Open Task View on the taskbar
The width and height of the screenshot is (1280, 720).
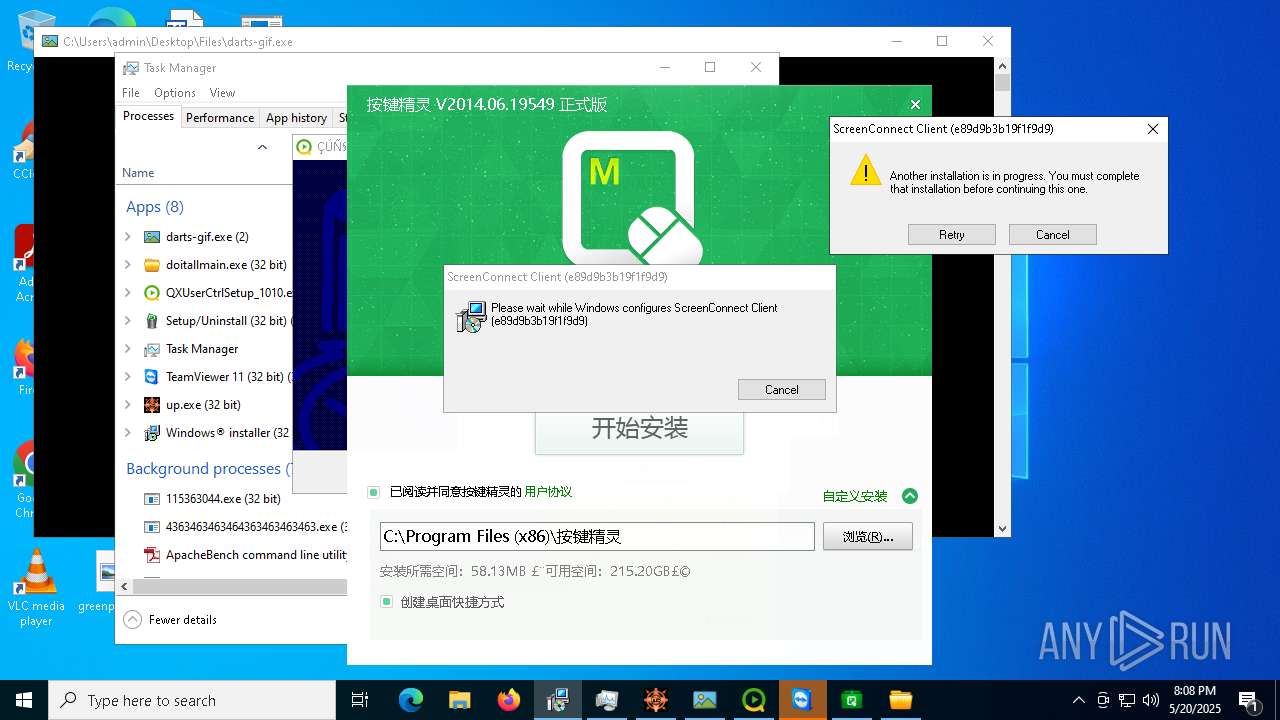point(361,700)
